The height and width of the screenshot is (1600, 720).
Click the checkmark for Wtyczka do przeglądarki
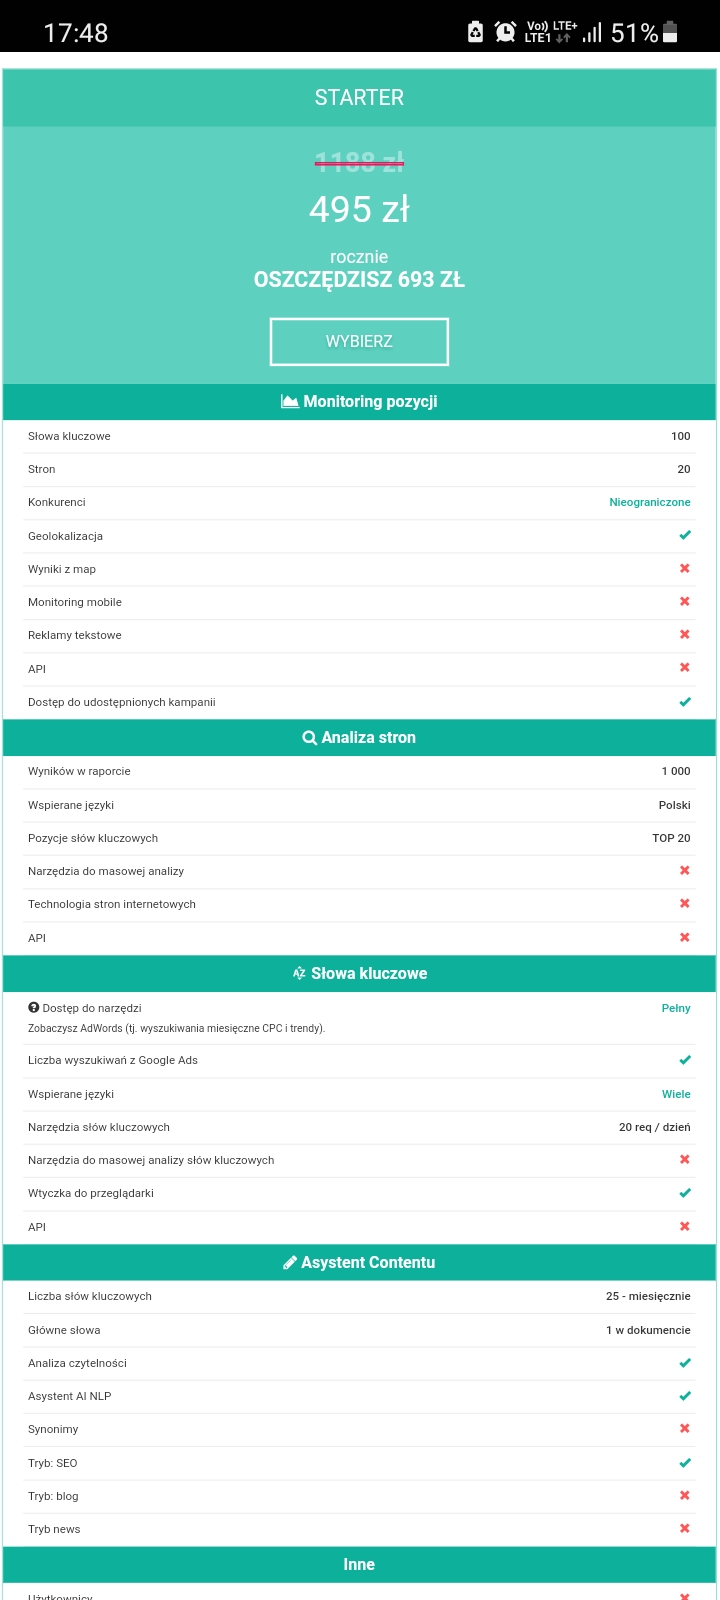tap(685, 1193)
